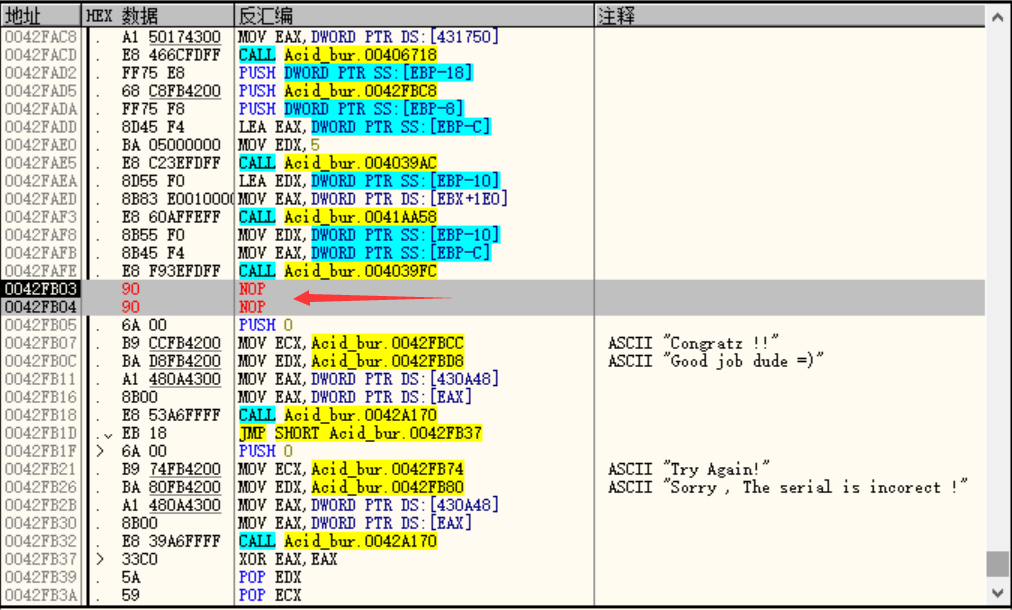This screenshot has width=1012, height=610.
Task: Click the HEX 数据 column header
Action: (158, 15)
